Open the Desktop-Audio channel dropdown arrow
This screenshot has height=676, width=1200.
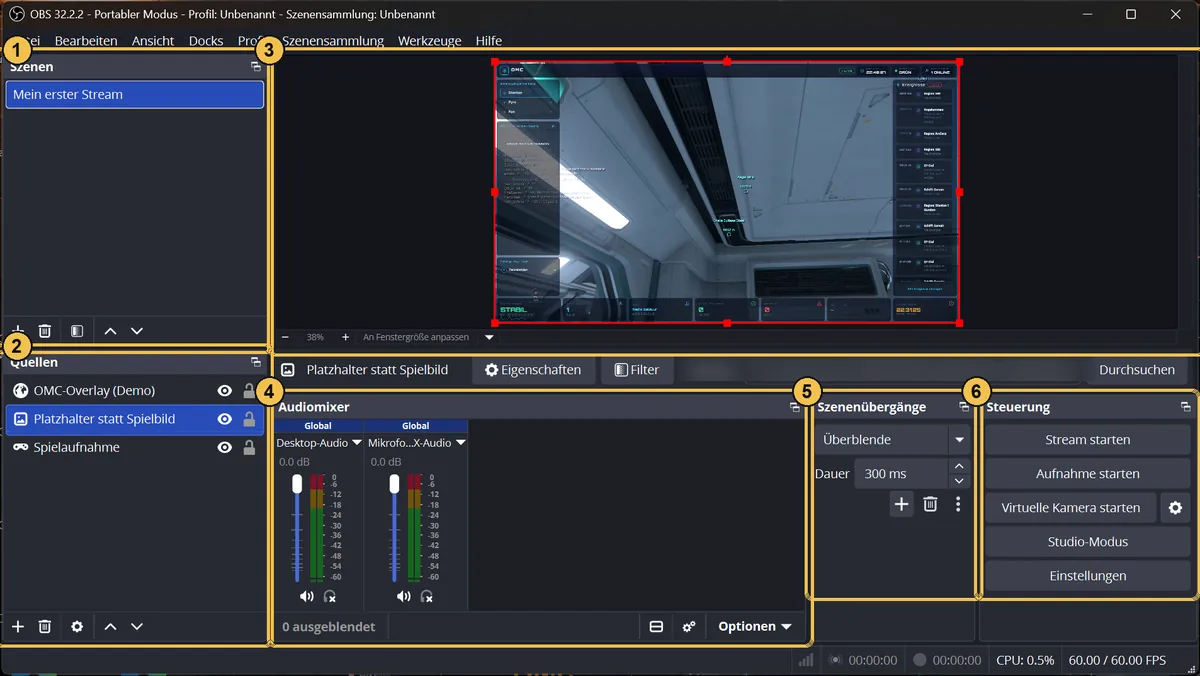click(x=357, y=442)
